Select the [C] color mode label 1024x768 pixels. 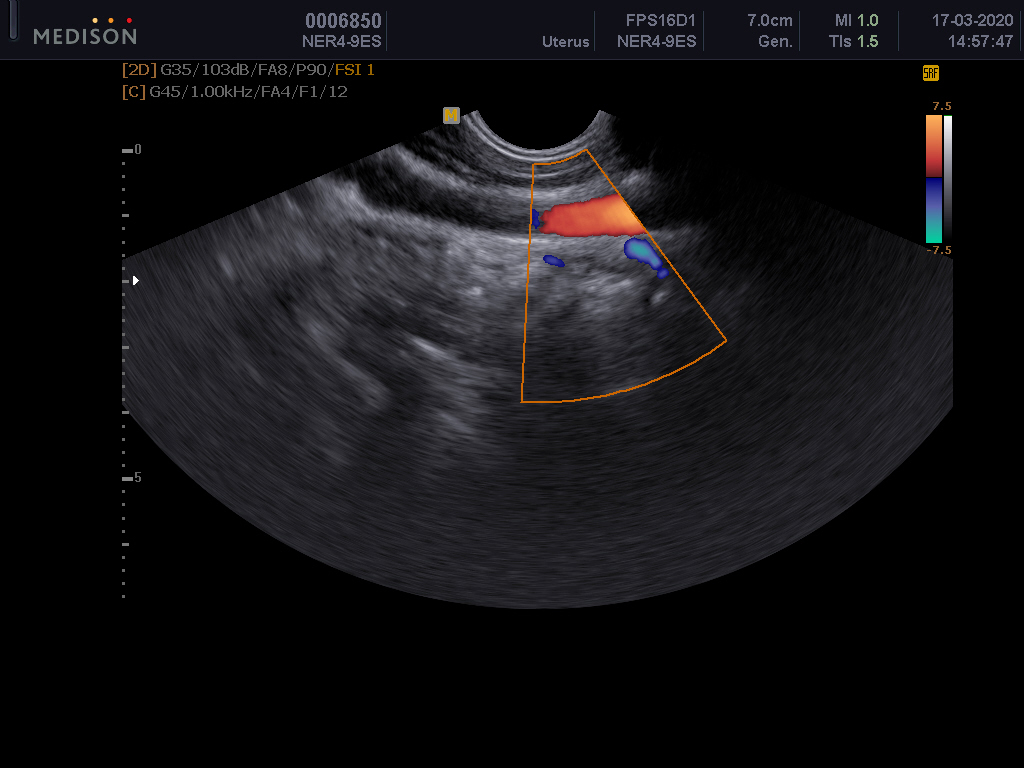point(133,91)
